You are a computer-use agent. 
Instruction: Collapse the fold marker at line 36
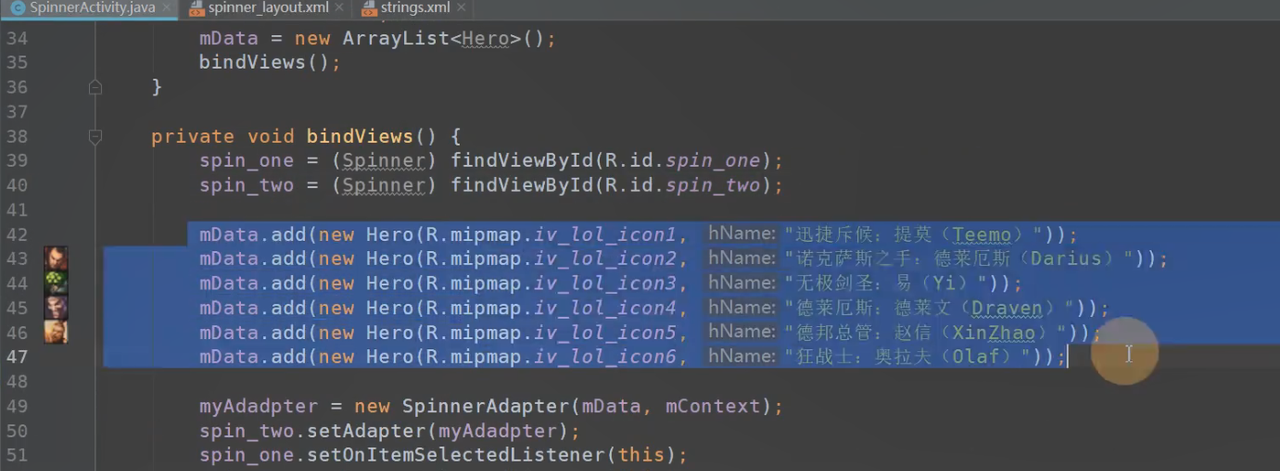(95, 87)
